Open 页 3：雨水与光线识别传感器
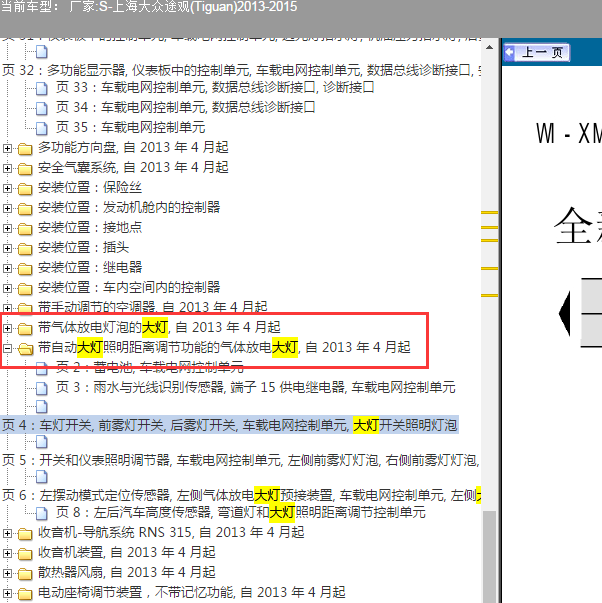 pyautogui.click(x=255, y=387)
